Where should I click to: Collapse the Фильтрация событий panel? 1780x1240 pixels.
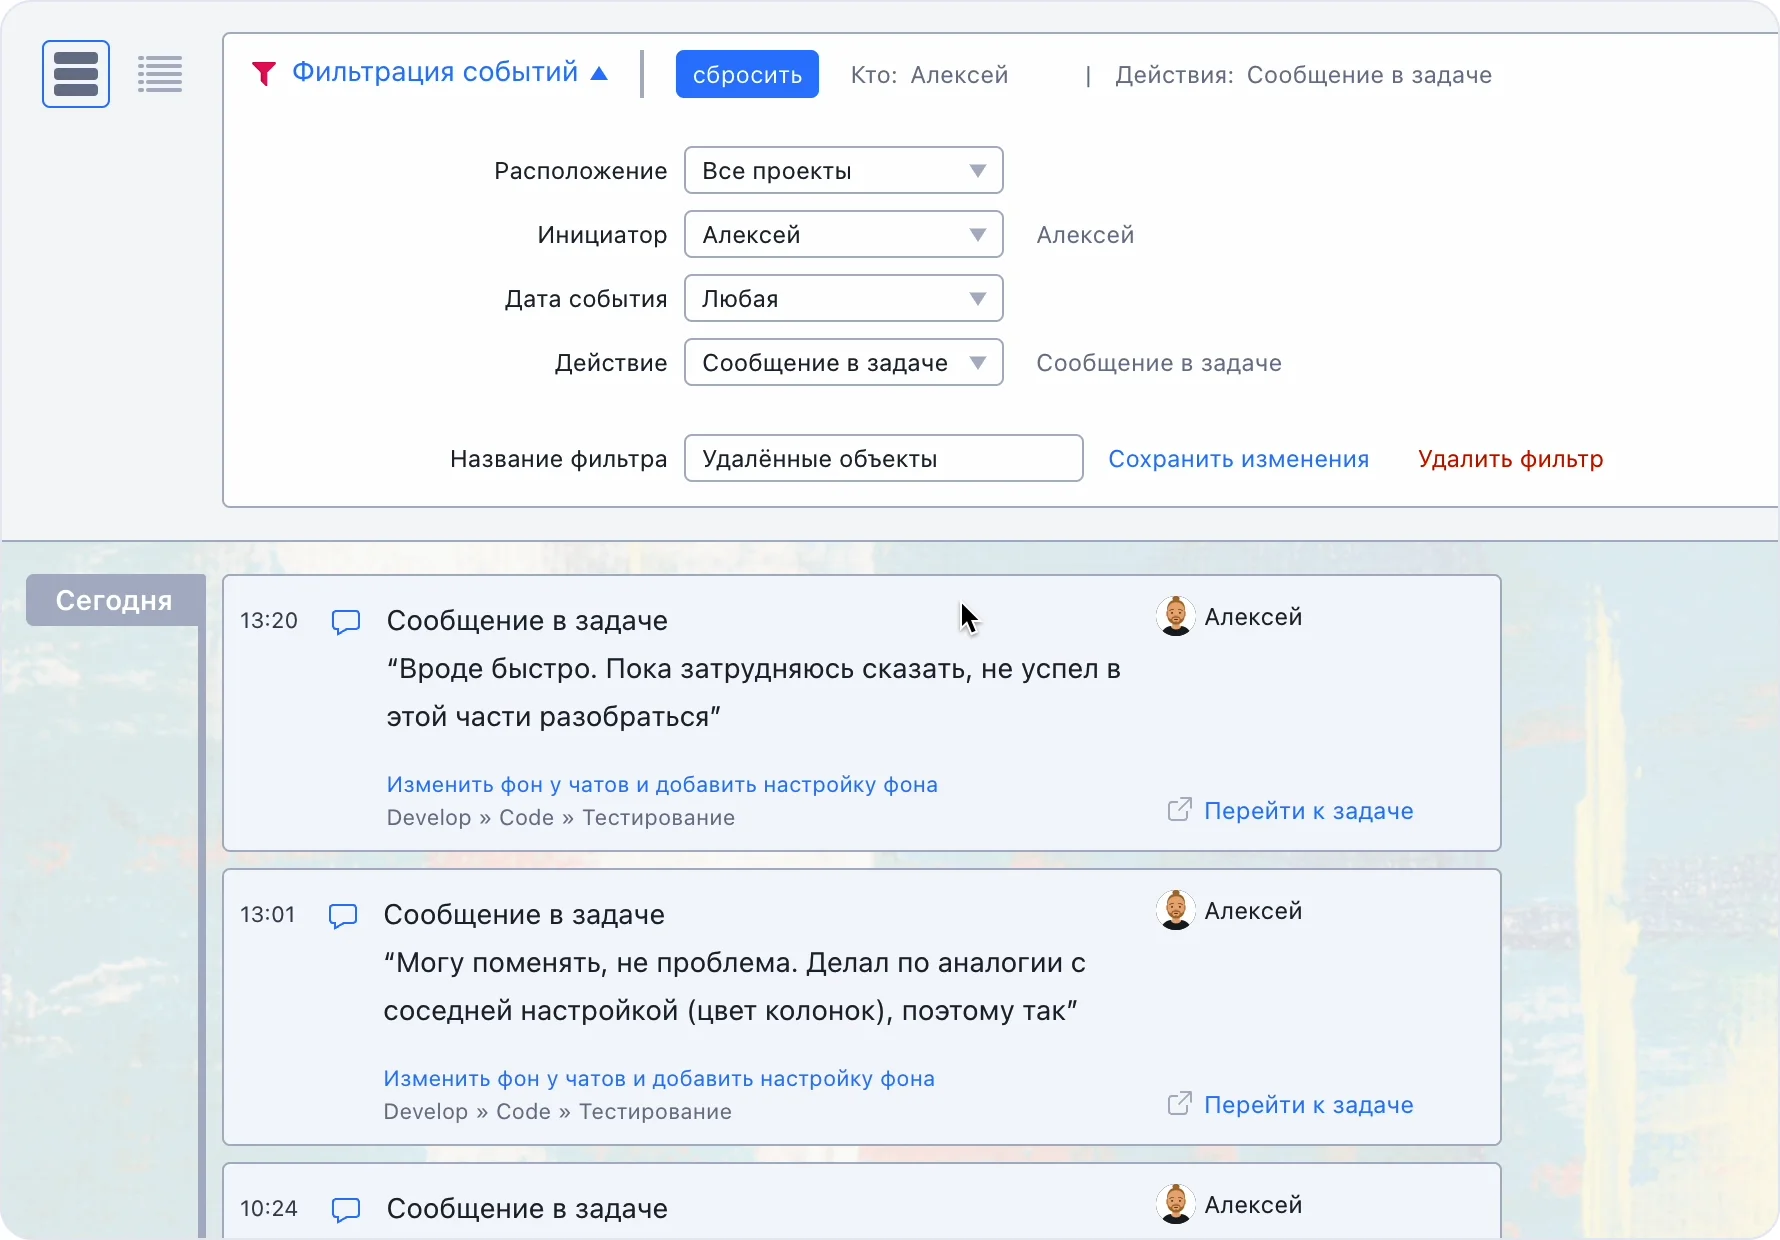click(x=600, y=73)
